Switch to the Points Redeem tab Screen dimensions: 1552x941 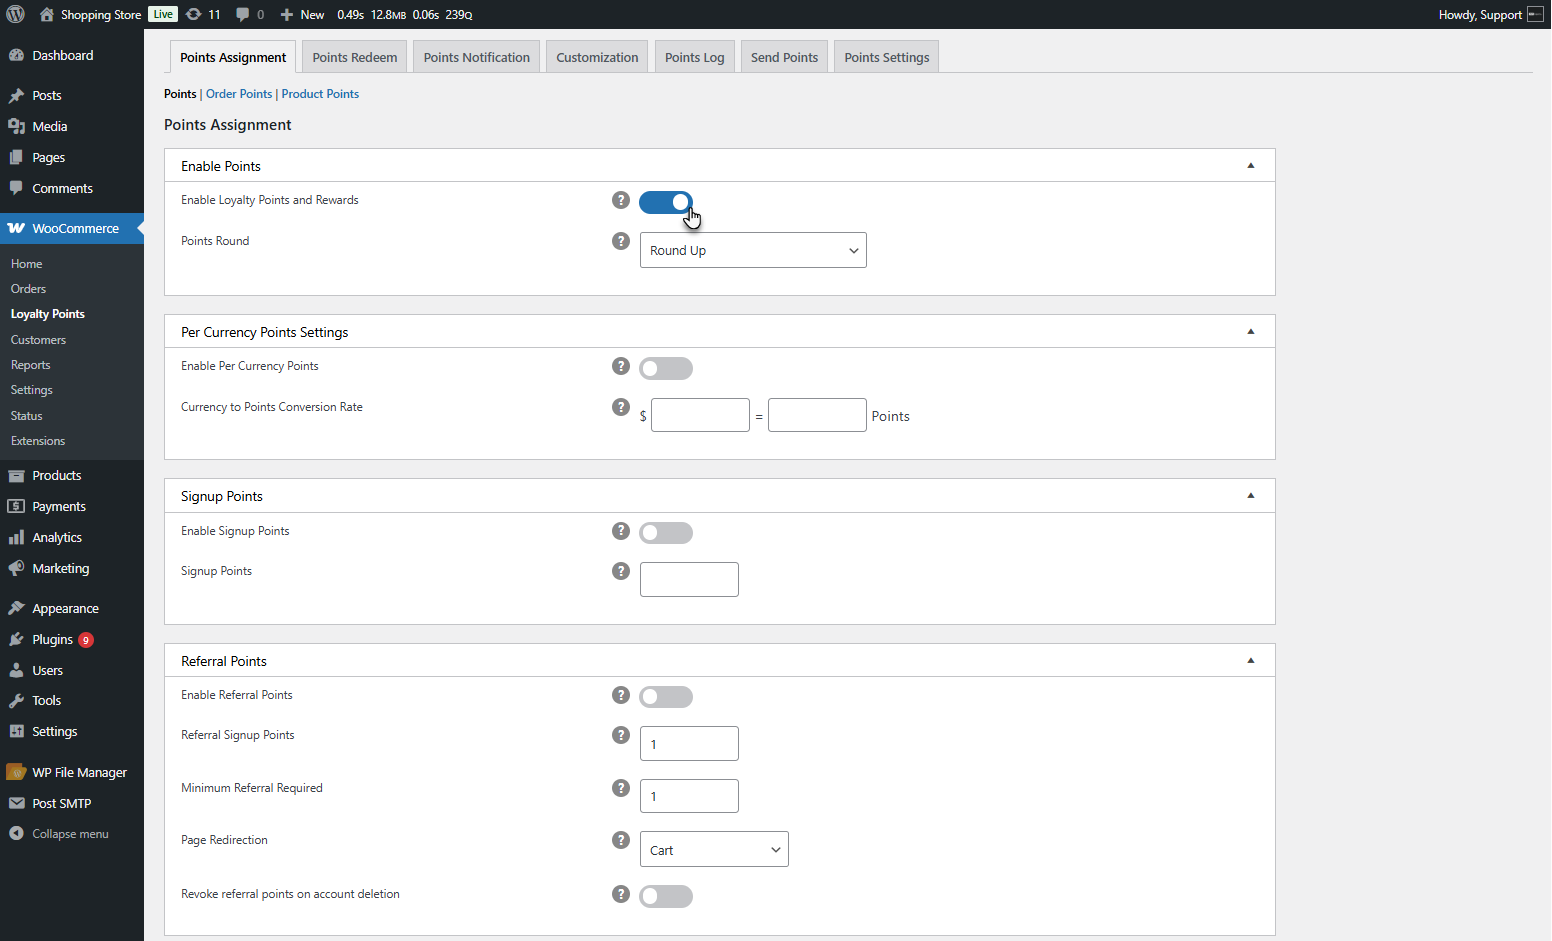[355, 57]
